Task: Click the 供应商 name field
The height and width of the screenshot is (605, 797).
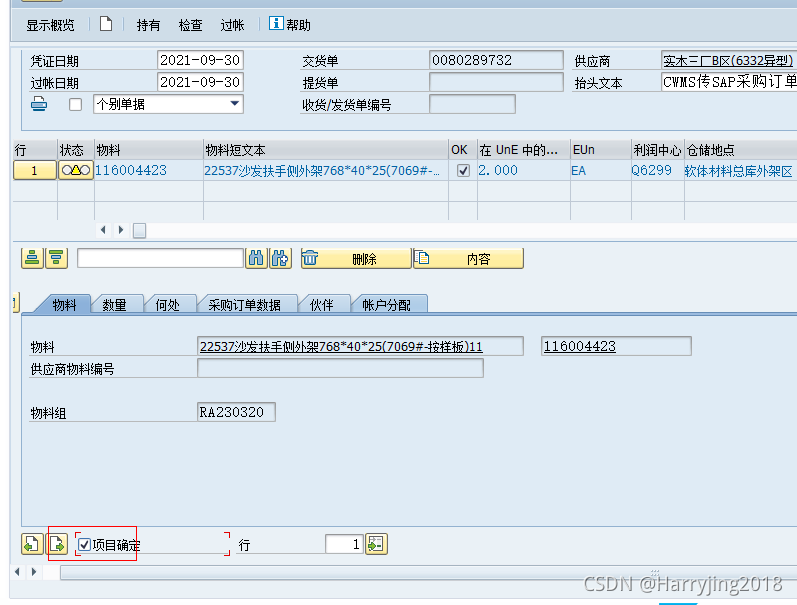Action: [x=729, y=60]
